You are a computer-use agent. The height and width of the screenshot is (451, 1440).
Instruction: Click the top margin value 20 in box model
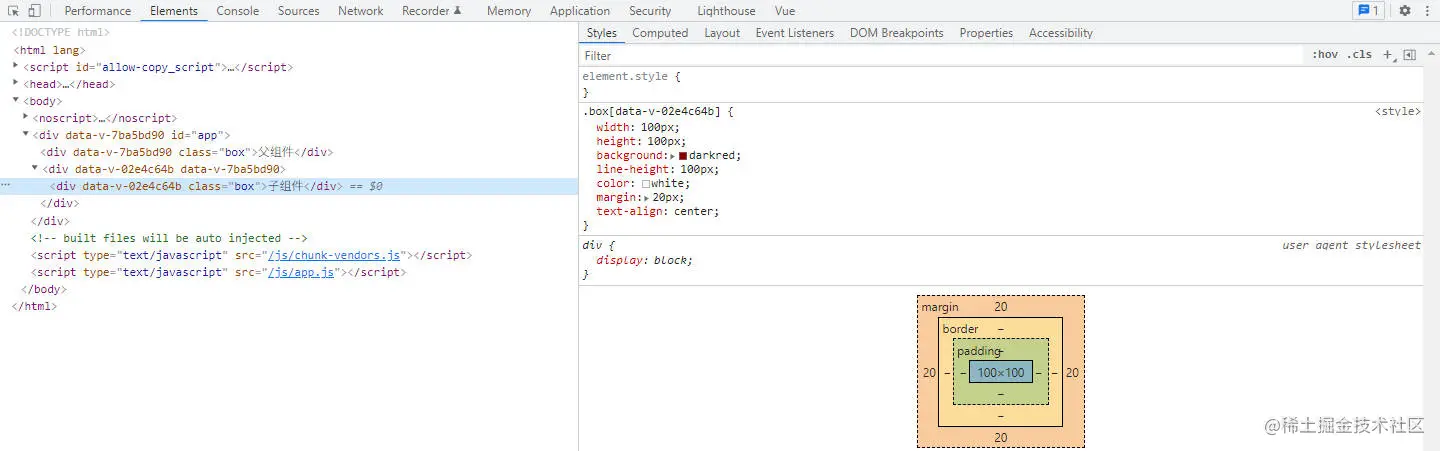click(1001, 307)
